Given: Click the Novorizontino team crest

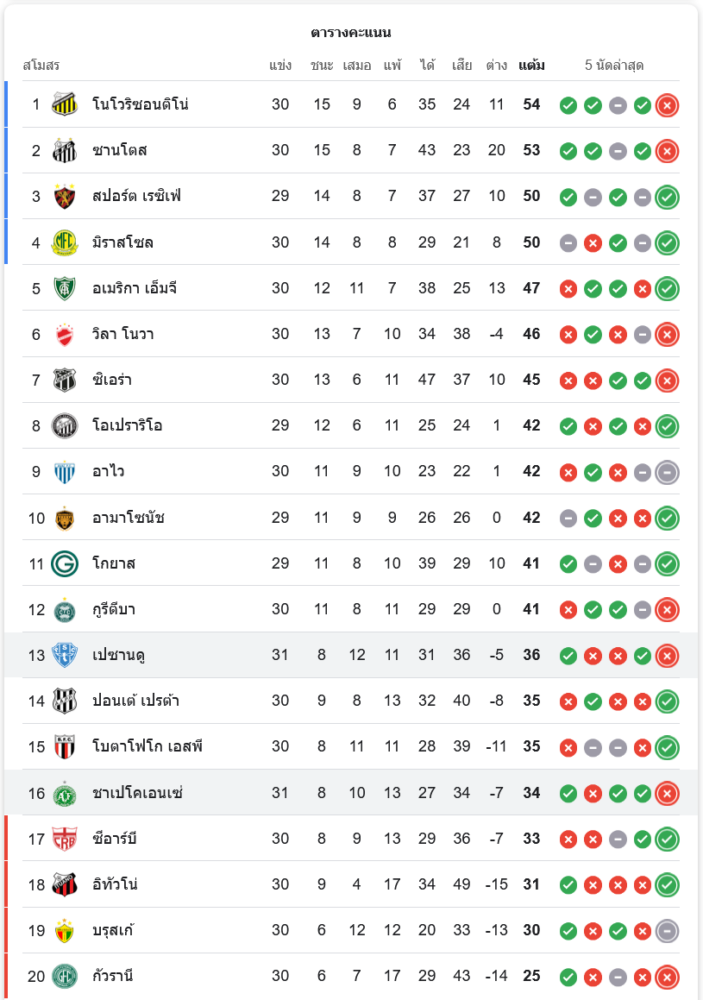Looking at the screenshot, I should point(65,104).
